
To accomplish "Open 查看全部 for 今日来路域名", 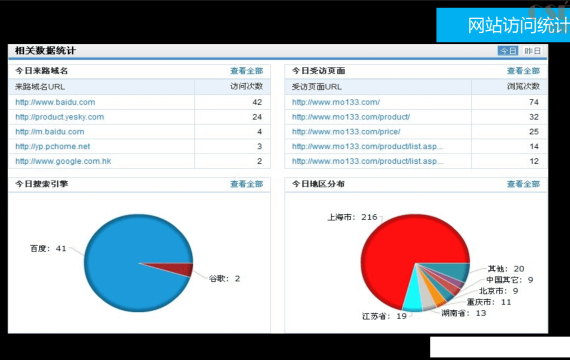I will (x=246, y=71).
